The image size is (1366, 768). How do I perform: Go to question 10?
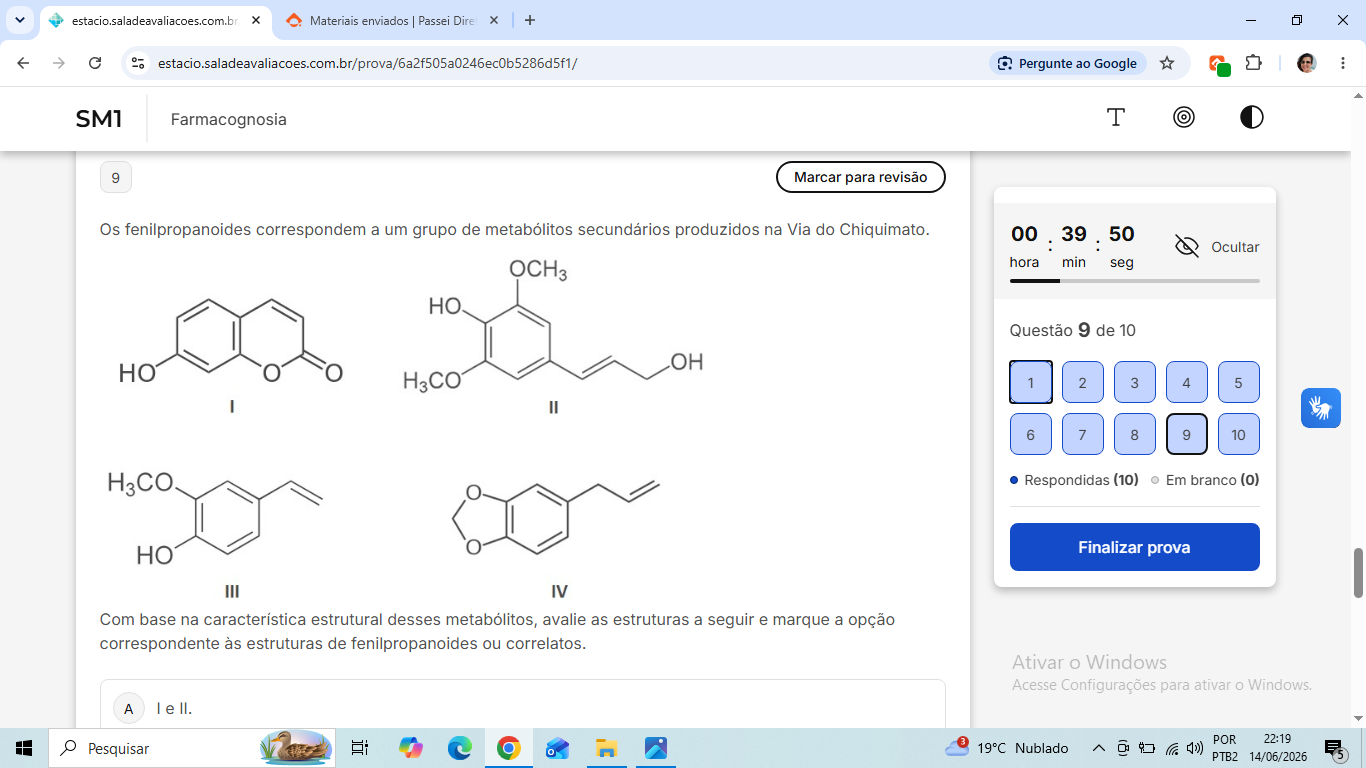(x=1239, y=434)
